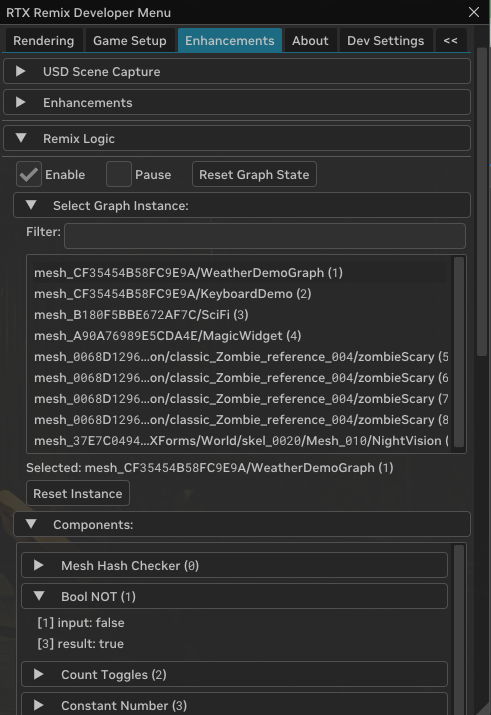This screenshot has height=715, width=491.
Task: Expand the Enhancements collapsible header
Action: 237,102
